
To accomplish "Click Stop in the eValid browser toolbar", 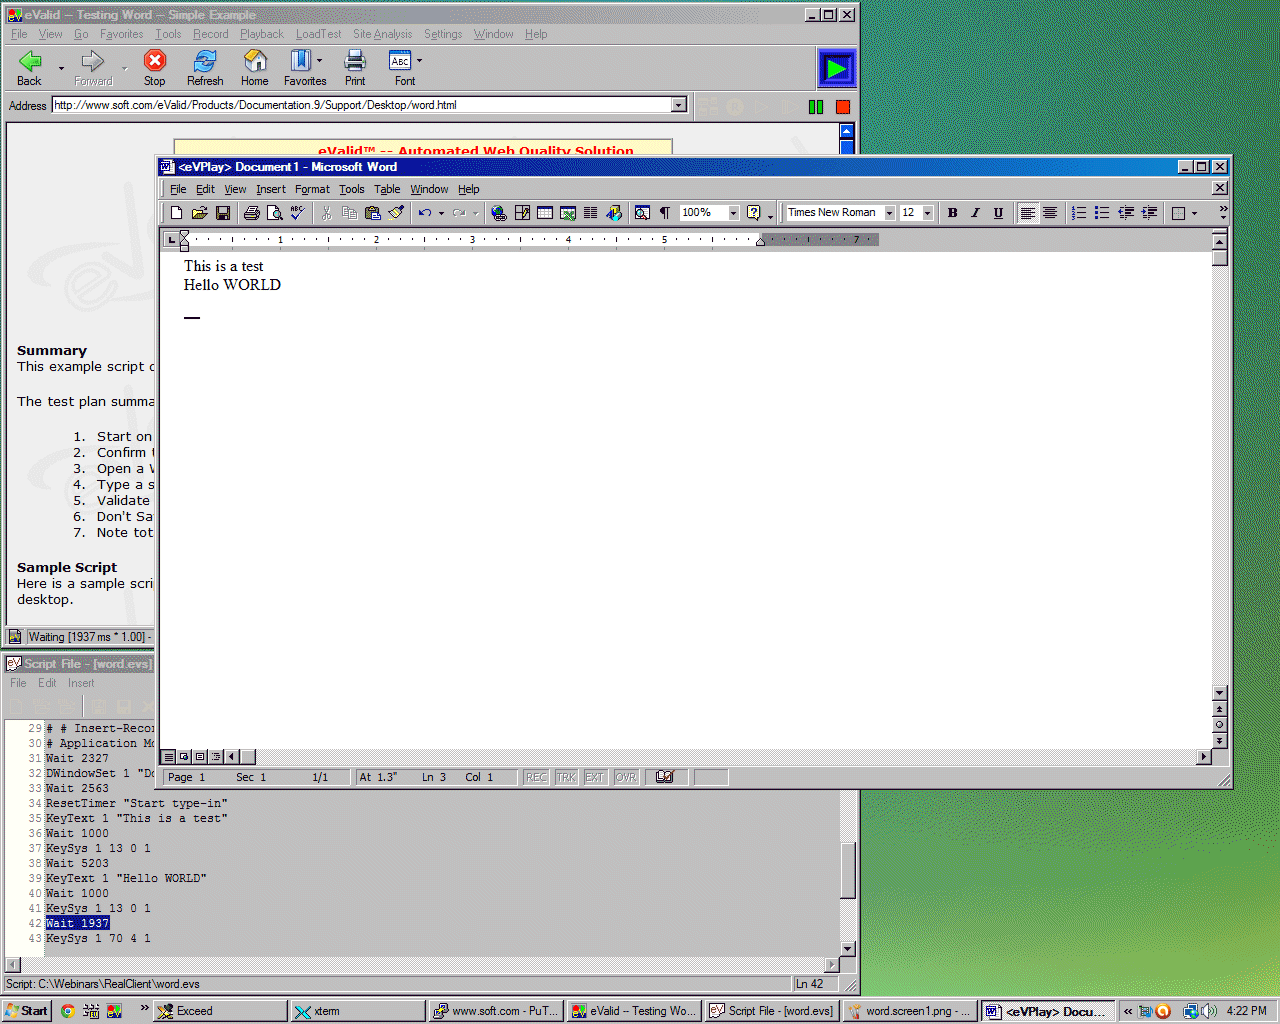I will 154,68.
